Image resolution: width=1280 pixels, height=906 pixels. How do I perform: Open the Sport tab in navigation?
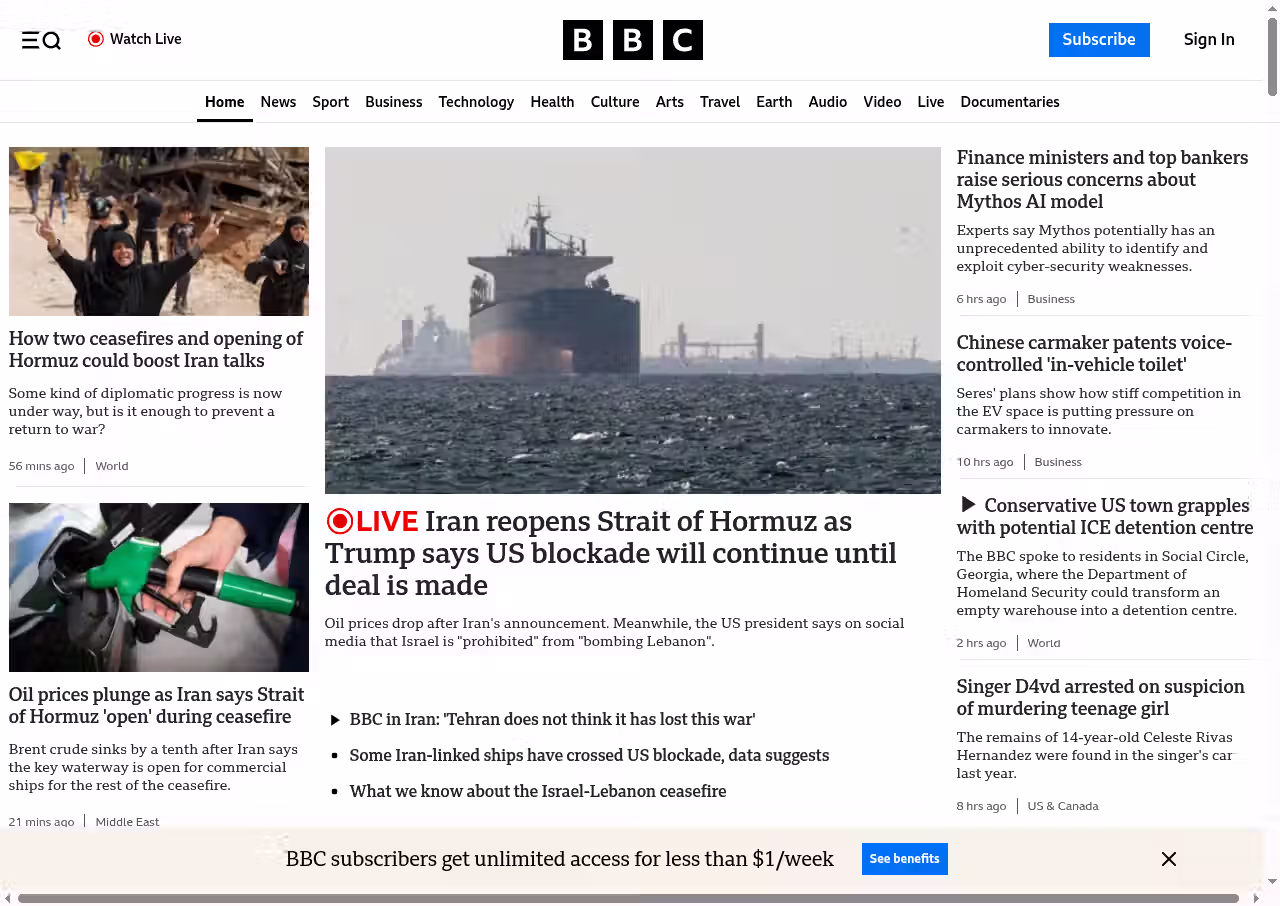[x=330, y=102]
